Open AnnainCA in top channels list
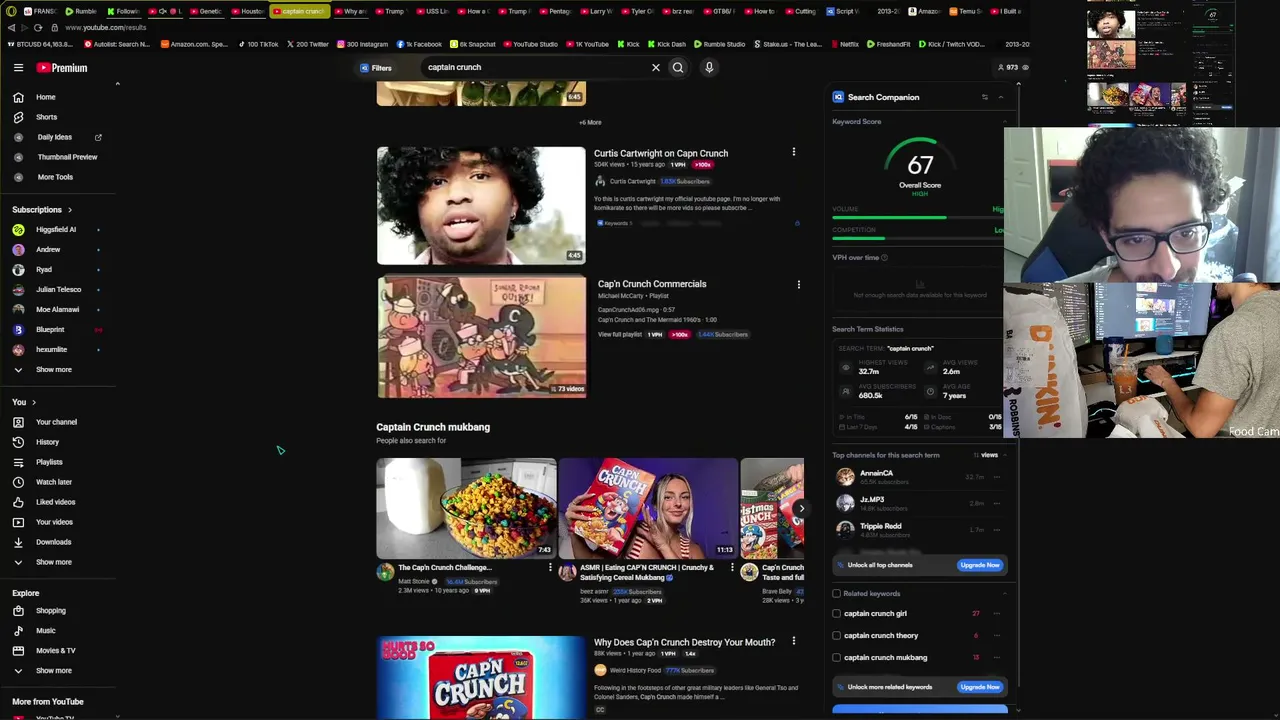 coord(876,474)
